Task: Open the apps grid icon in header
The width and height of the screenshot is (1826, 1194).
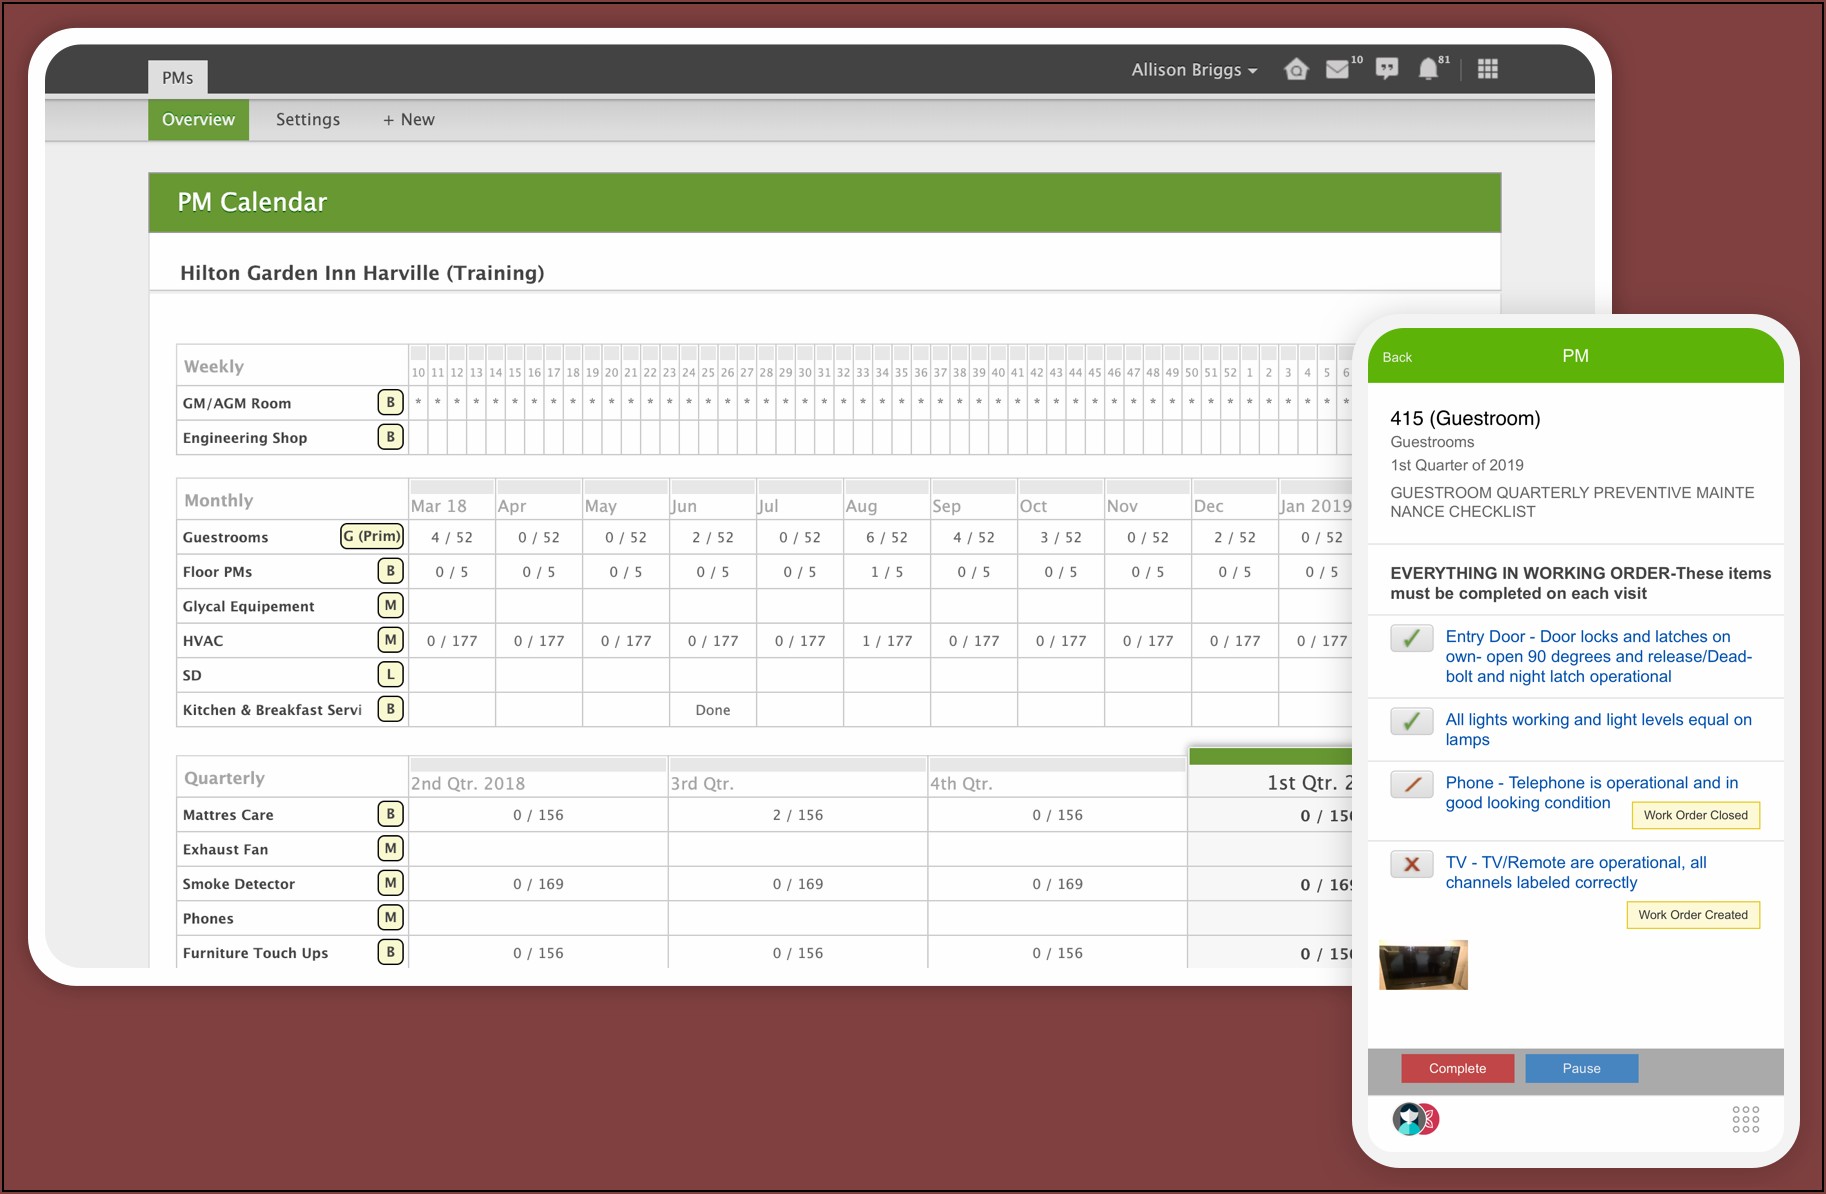Action: pyautogui.click(x=1487, y=69)
